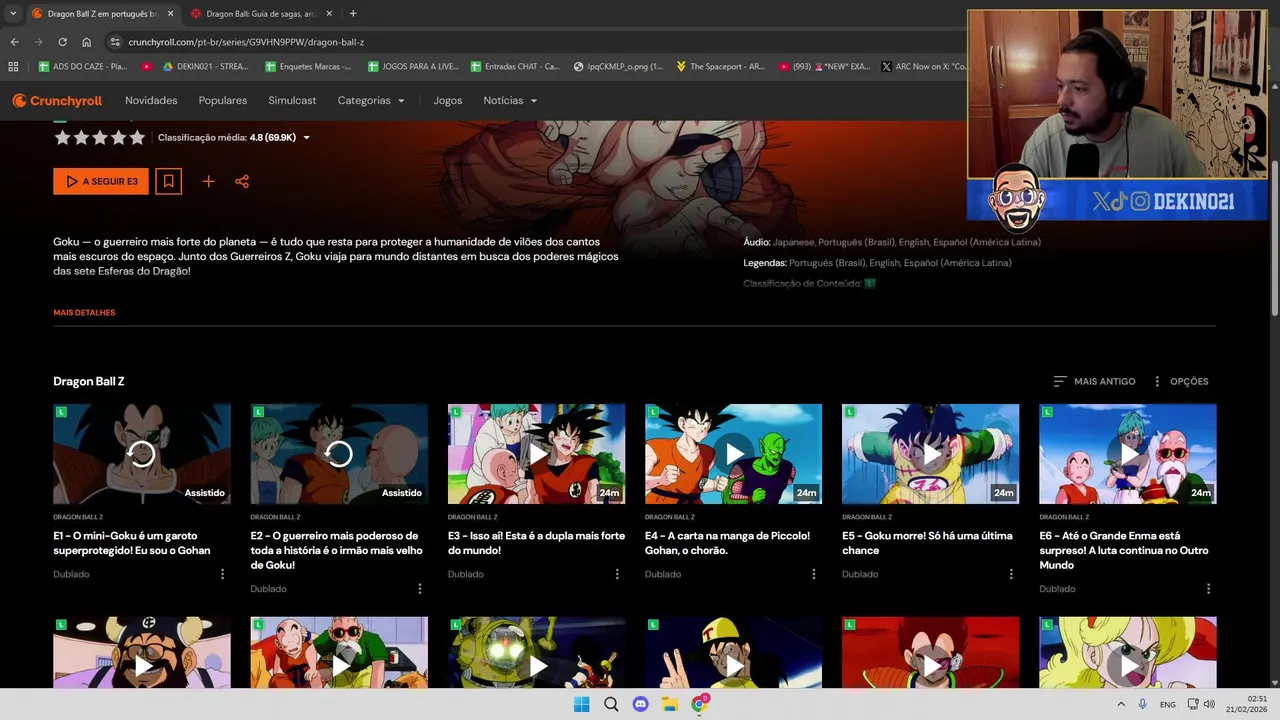Show hidden system tray icons
1280x720 pixels.
click(x=1120, y=704)
